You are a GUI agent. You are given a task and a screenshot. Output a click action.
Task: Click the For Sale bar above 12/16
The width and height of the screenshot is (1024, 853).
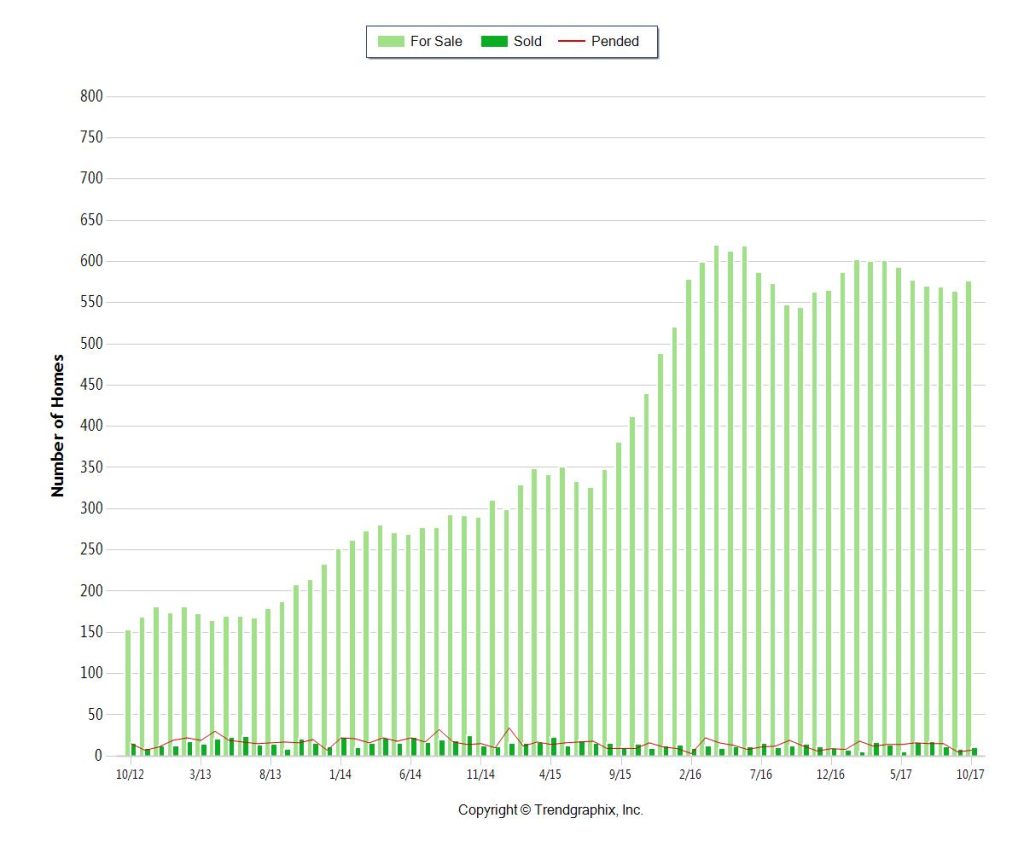click(829, 523)
